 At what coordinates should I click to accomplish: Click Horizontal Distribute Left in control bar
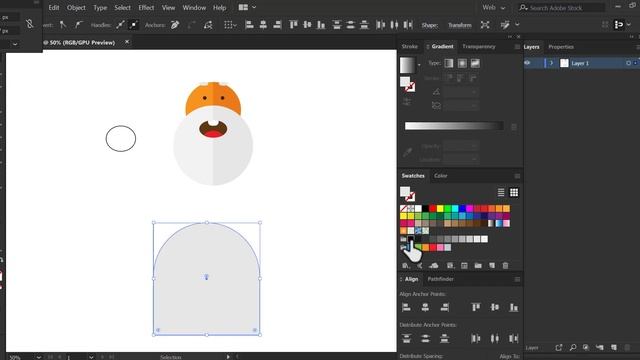[x=380, y=25]
